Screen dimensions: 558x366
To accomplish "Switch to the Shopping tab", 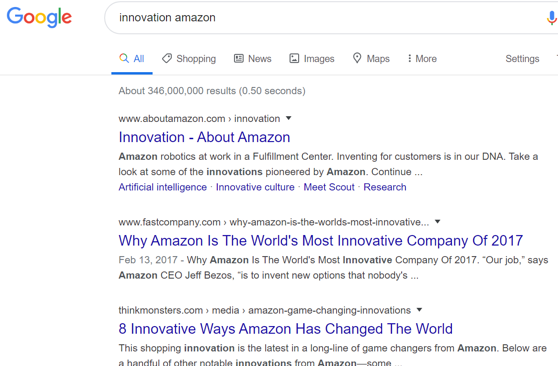I will coord(189,58).
